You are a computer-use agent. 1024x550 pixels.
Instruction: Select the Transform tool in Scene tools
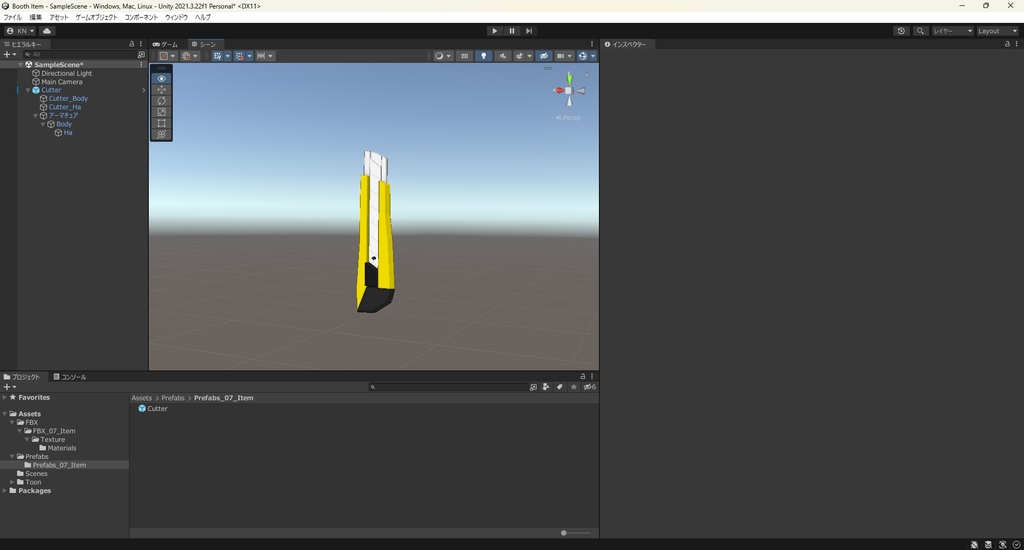tap(161, 134)
